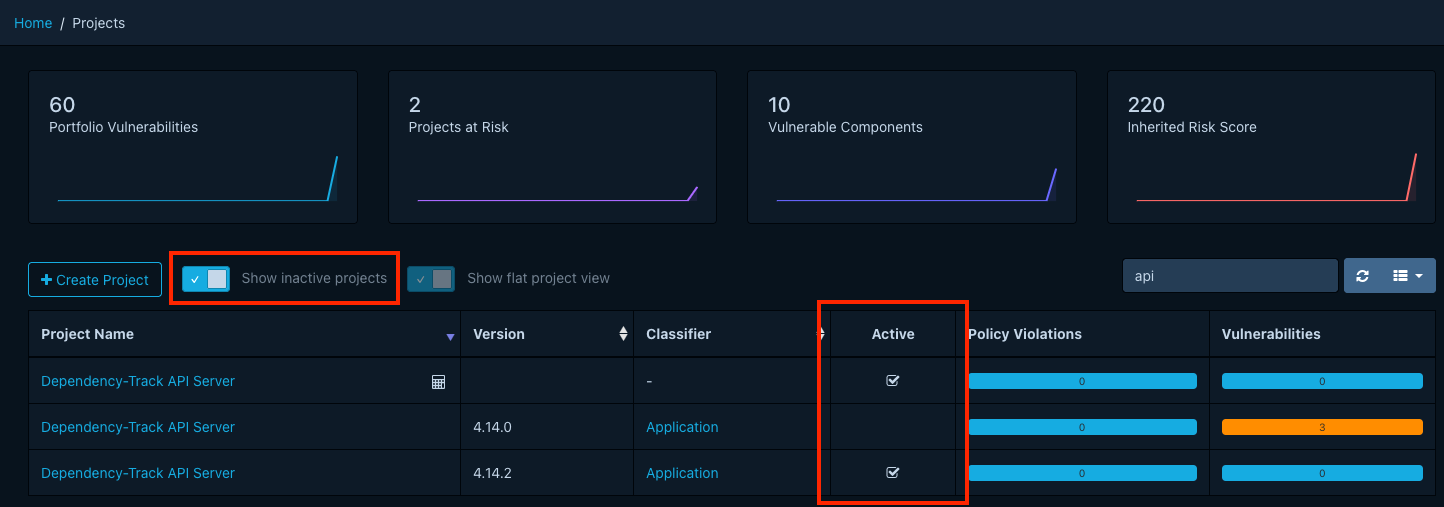Click the Portfolio Vulnerabilities card
The height and width of the screenshot is (507, 1444).
tap(193, 147)
